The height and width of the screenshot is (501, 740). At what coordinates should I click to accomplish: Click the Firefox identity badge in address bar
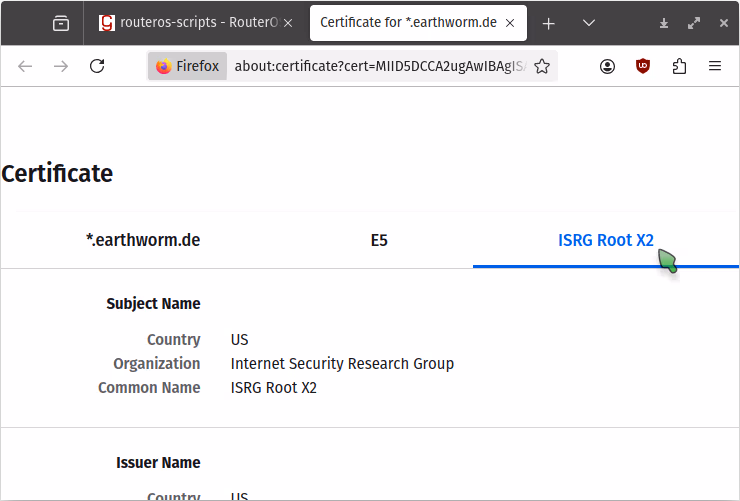187,66
